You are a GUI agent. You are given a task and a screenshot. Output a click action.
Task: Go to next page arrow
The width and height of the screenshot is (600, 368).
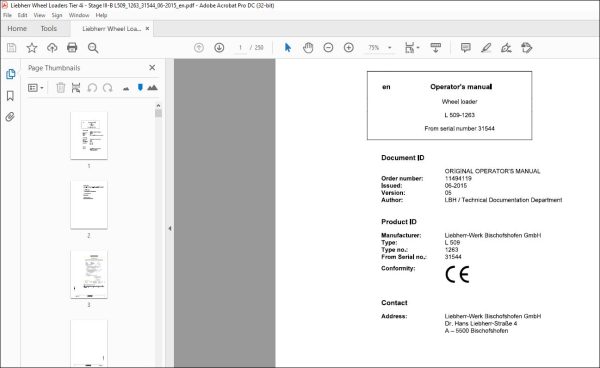(x=219, y=47)
